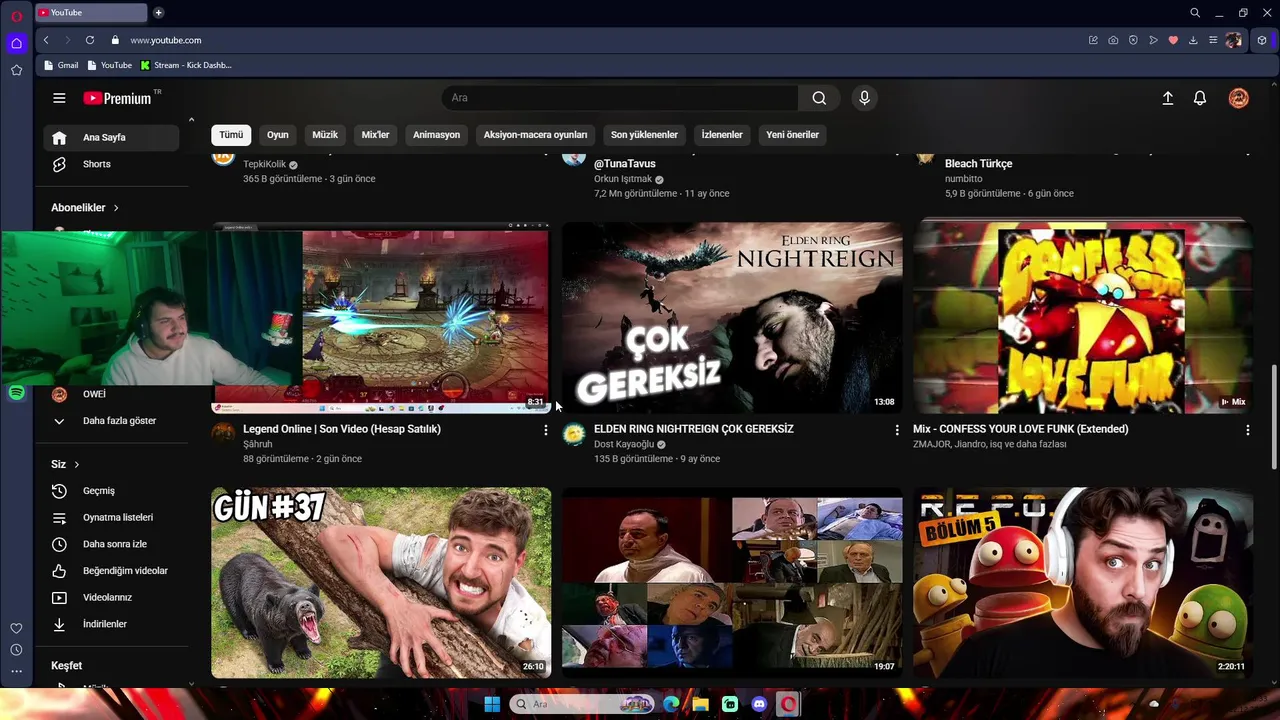Open the YouTube hamburger guide menu

(59, 98)
